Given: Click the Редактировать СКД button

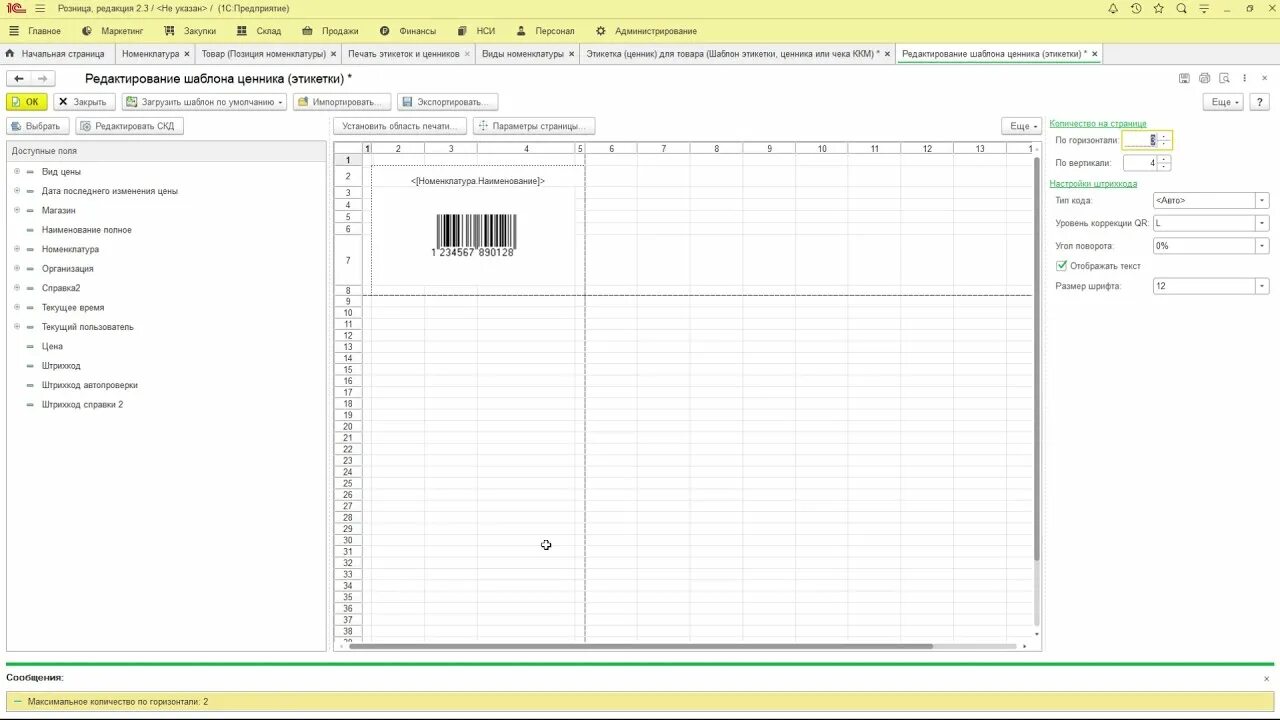Looking at the screenshot, I should (x=129, y=126).
